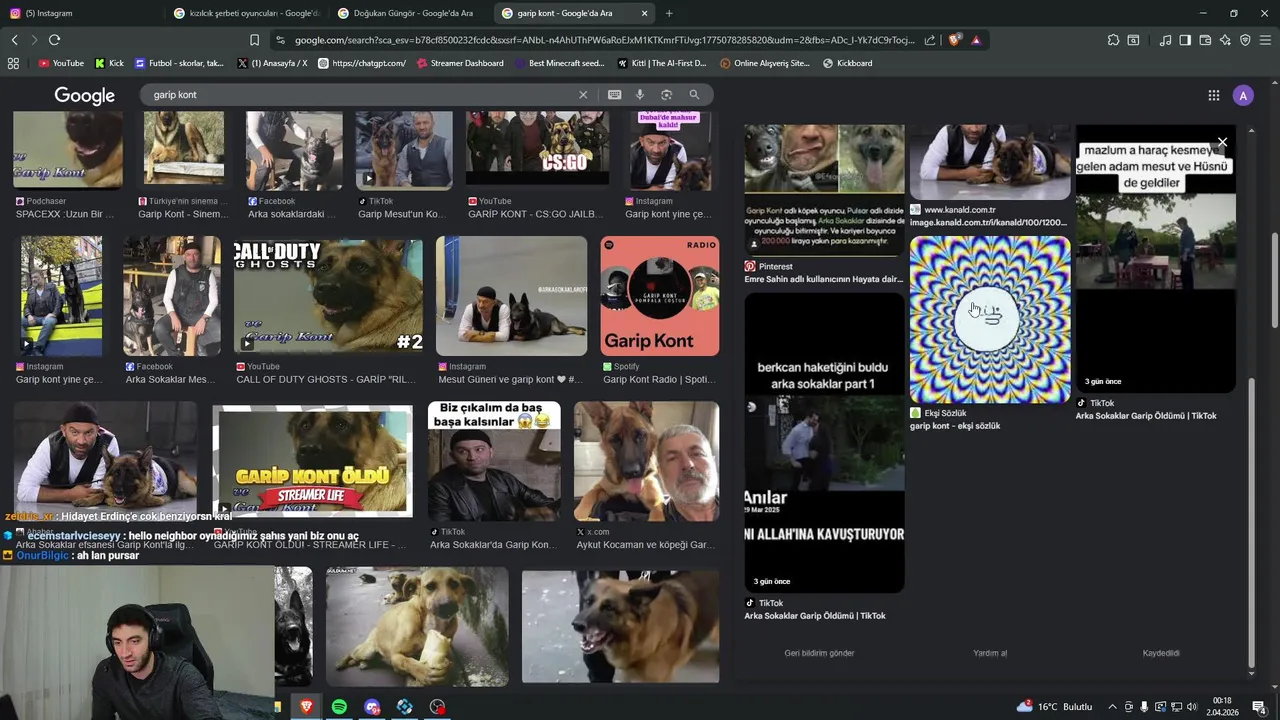Search by image with Google Lens icon
This screenshot has width=1280, height=720.
click(x=666, y=95)
